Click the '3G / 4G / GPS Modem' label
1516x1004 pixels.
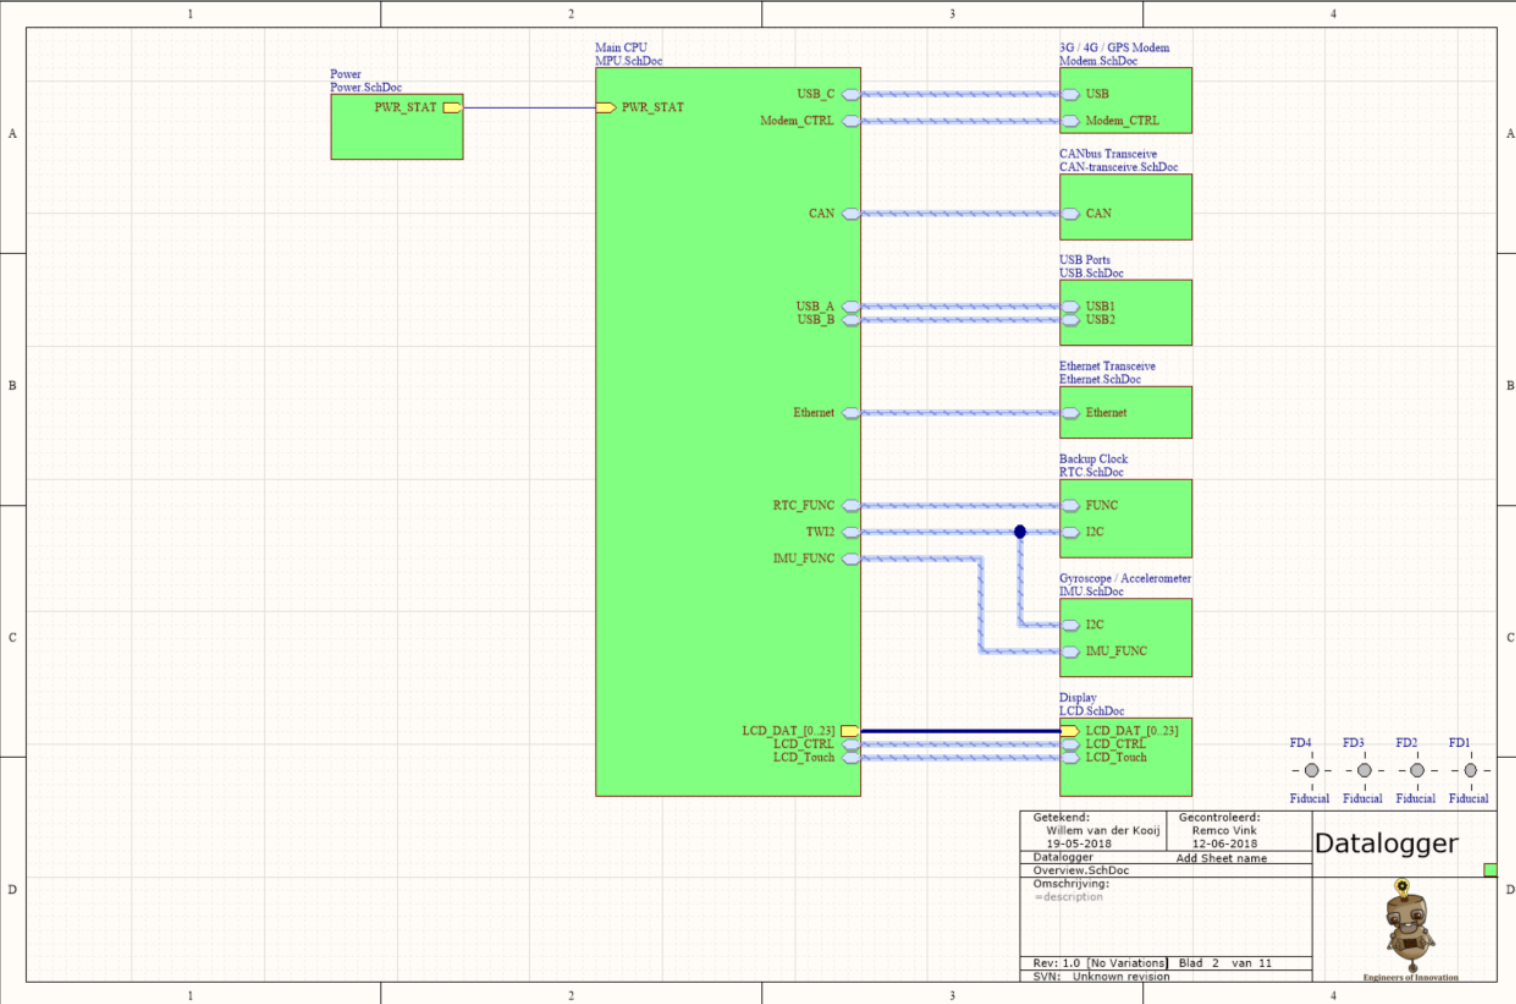(x=1114, y=47)
